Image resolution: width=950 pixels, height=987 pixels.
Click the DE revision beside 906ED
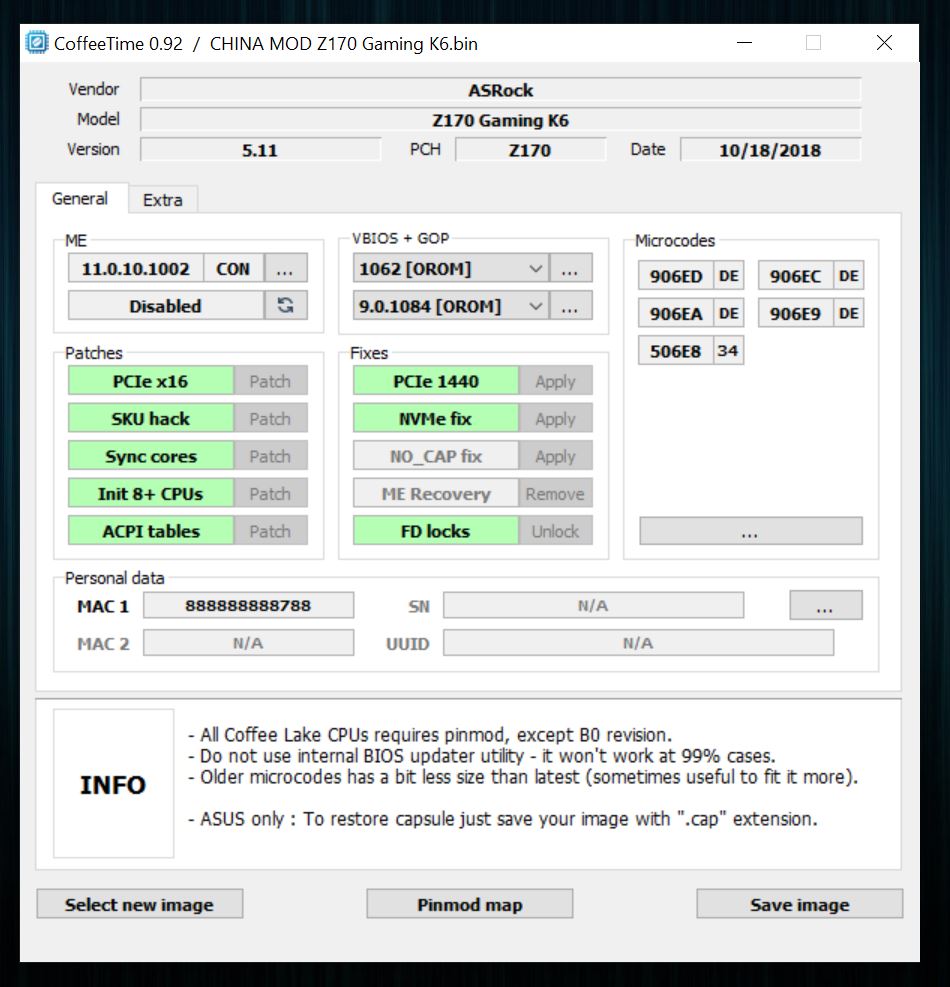(x=728, y=276)
